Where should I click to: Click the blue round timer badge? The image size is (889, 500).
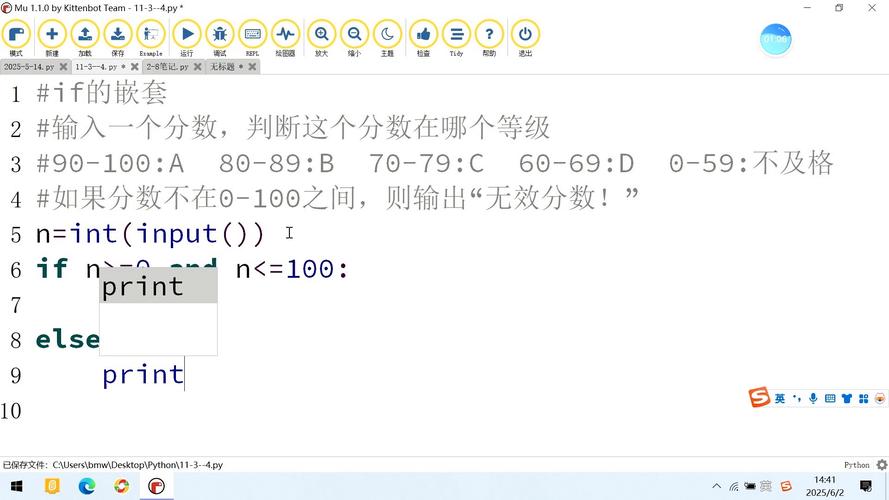tap(775, 39)
